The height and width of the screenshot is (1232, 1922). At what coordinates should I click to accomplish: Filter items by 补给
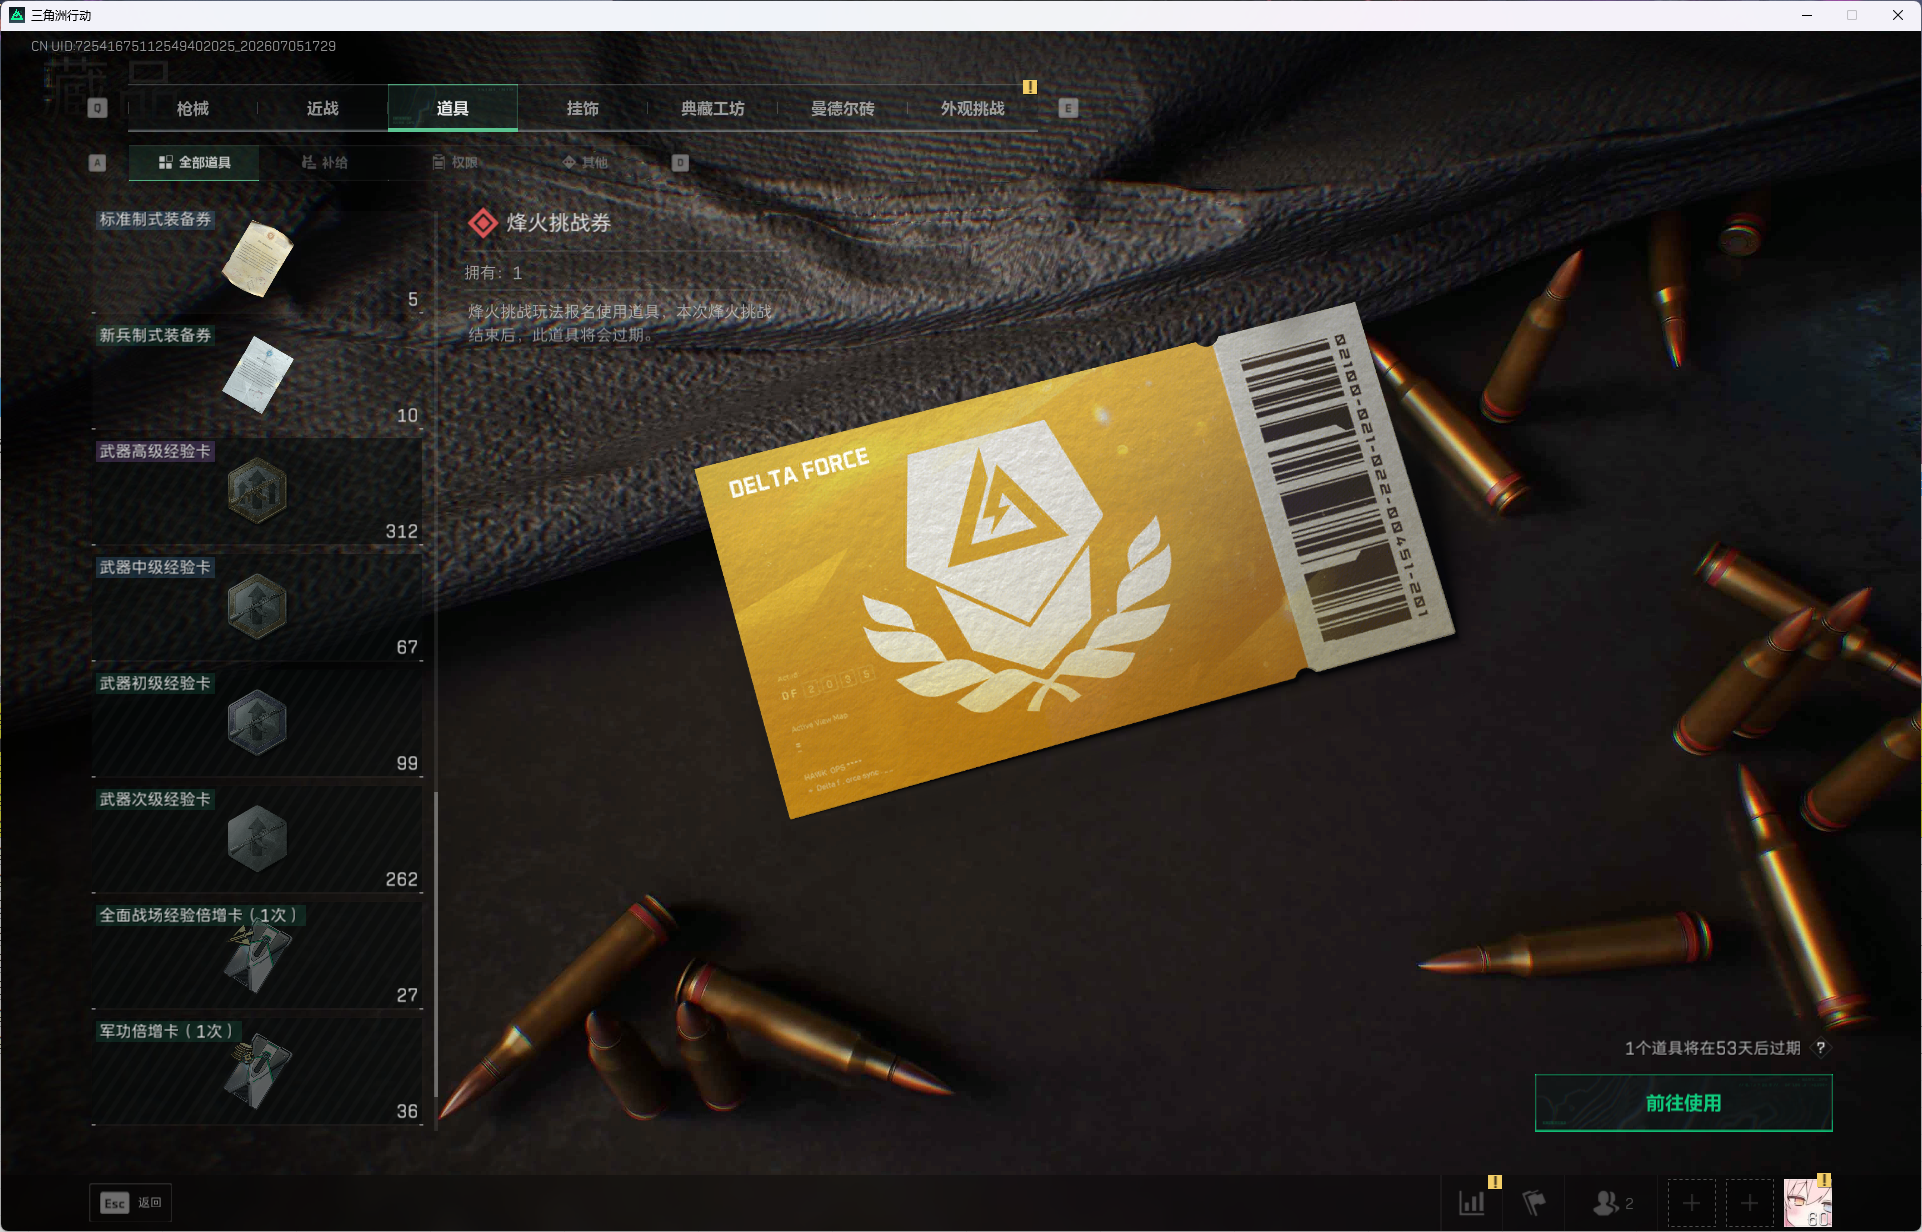(324, 162)
